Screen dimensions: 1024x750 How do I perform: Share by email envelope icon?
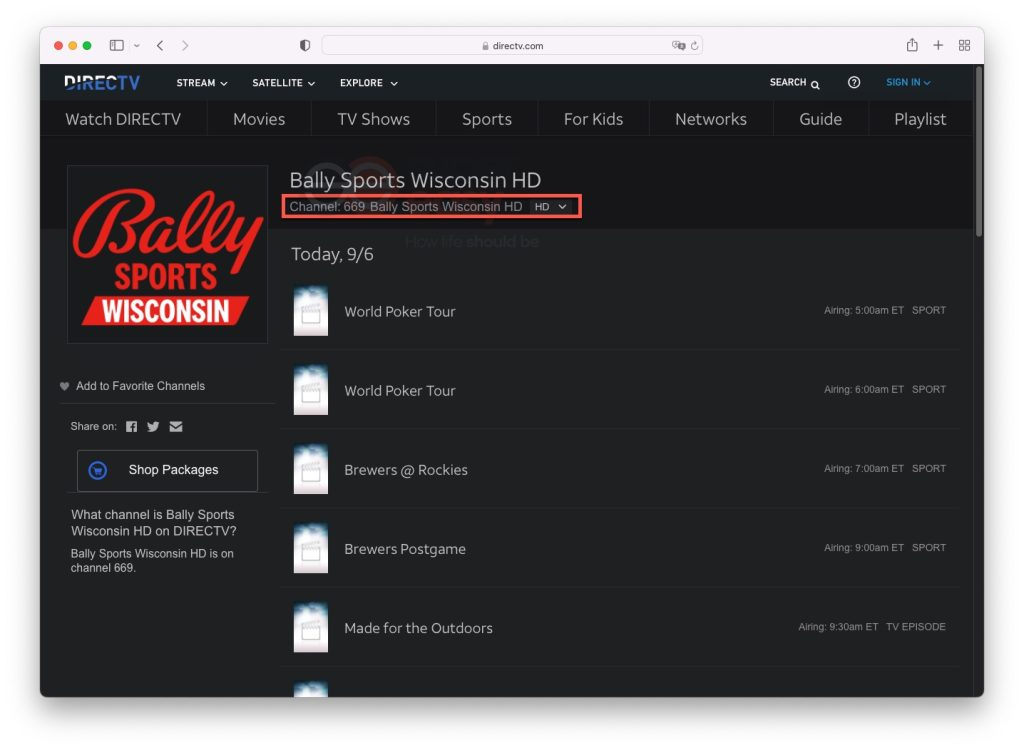[x=176, y=427]
